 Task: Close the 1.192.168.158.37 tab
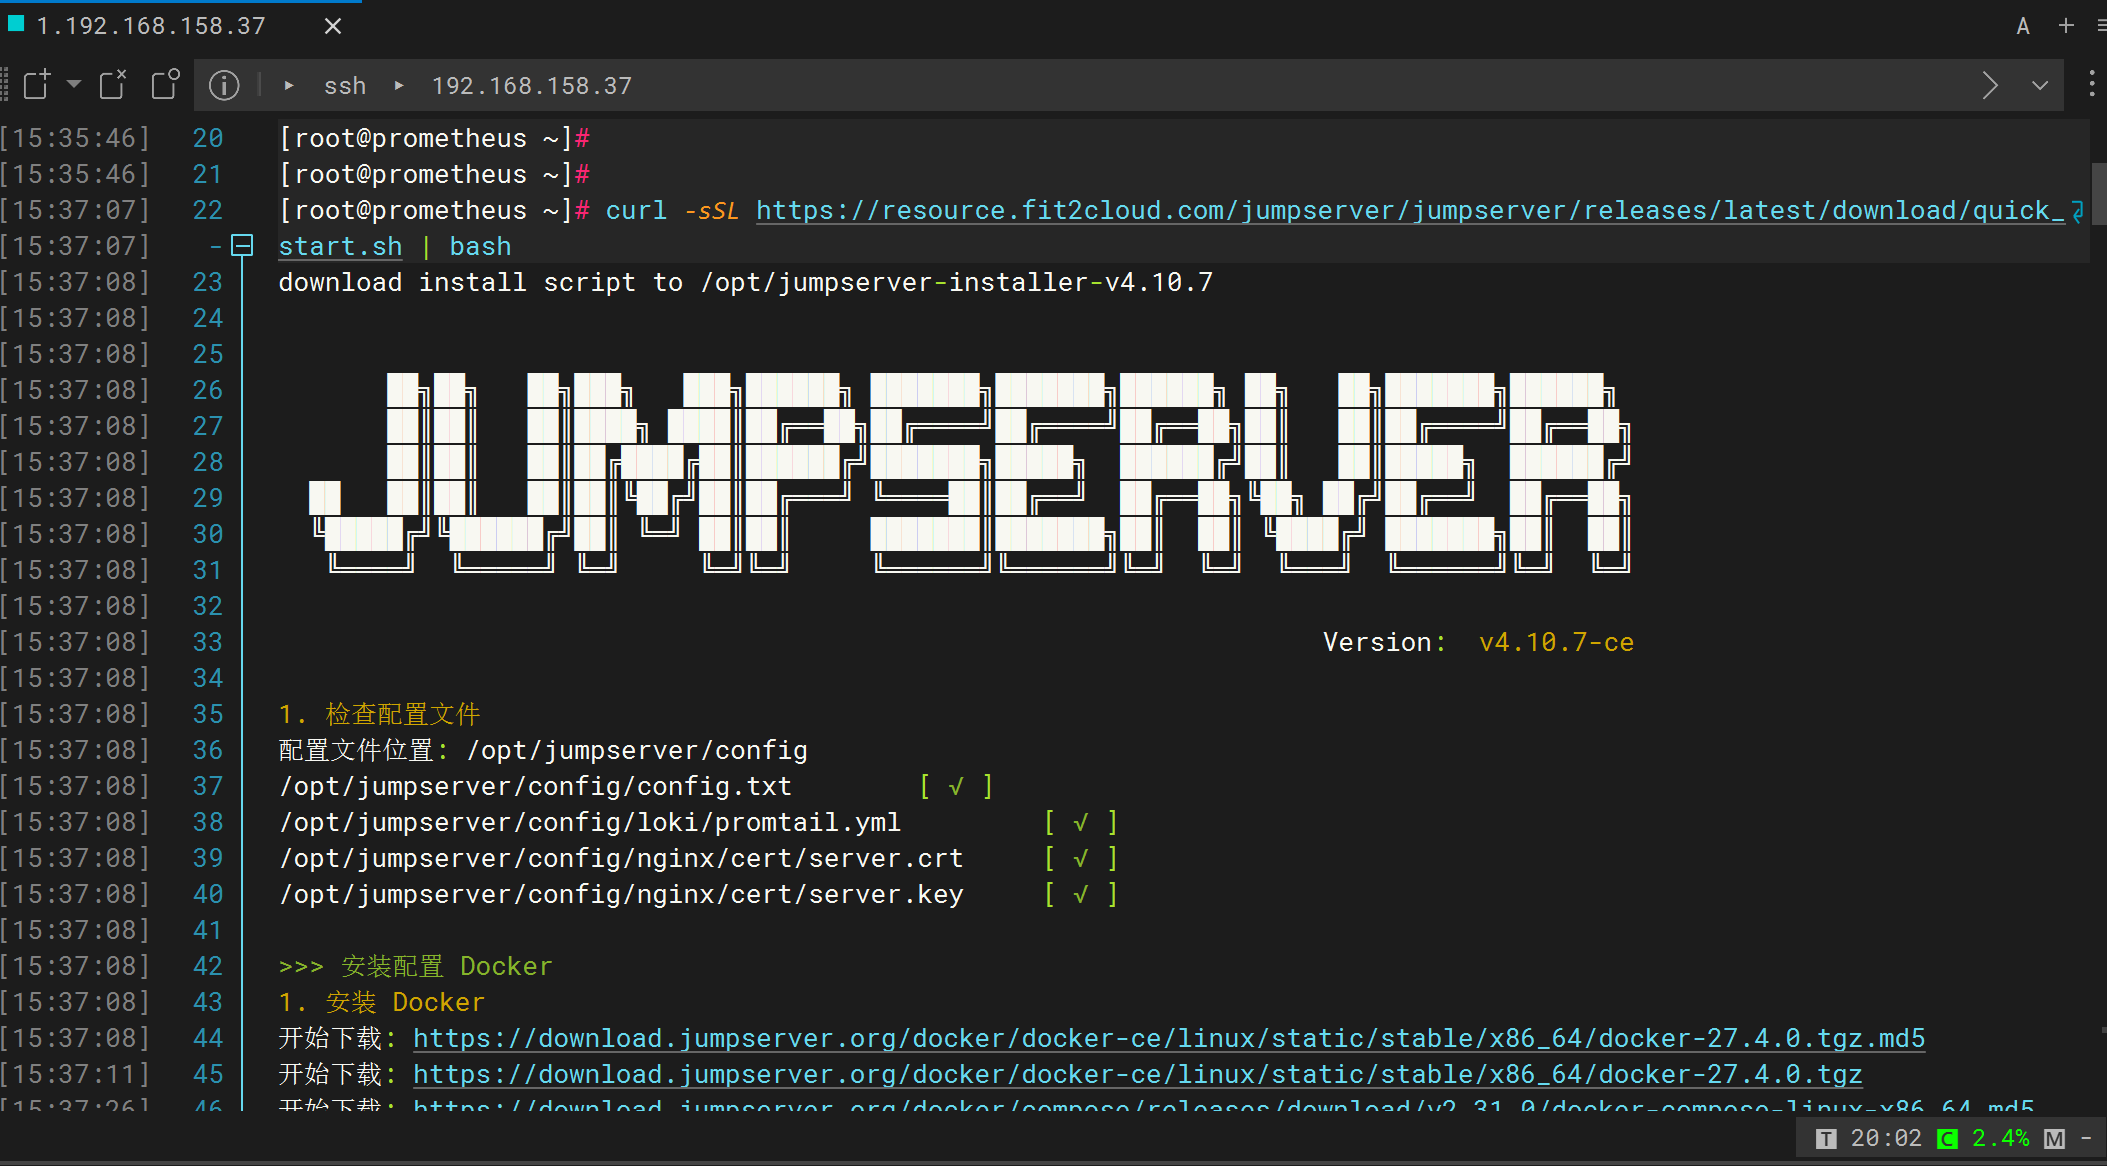tap(333, 27)
